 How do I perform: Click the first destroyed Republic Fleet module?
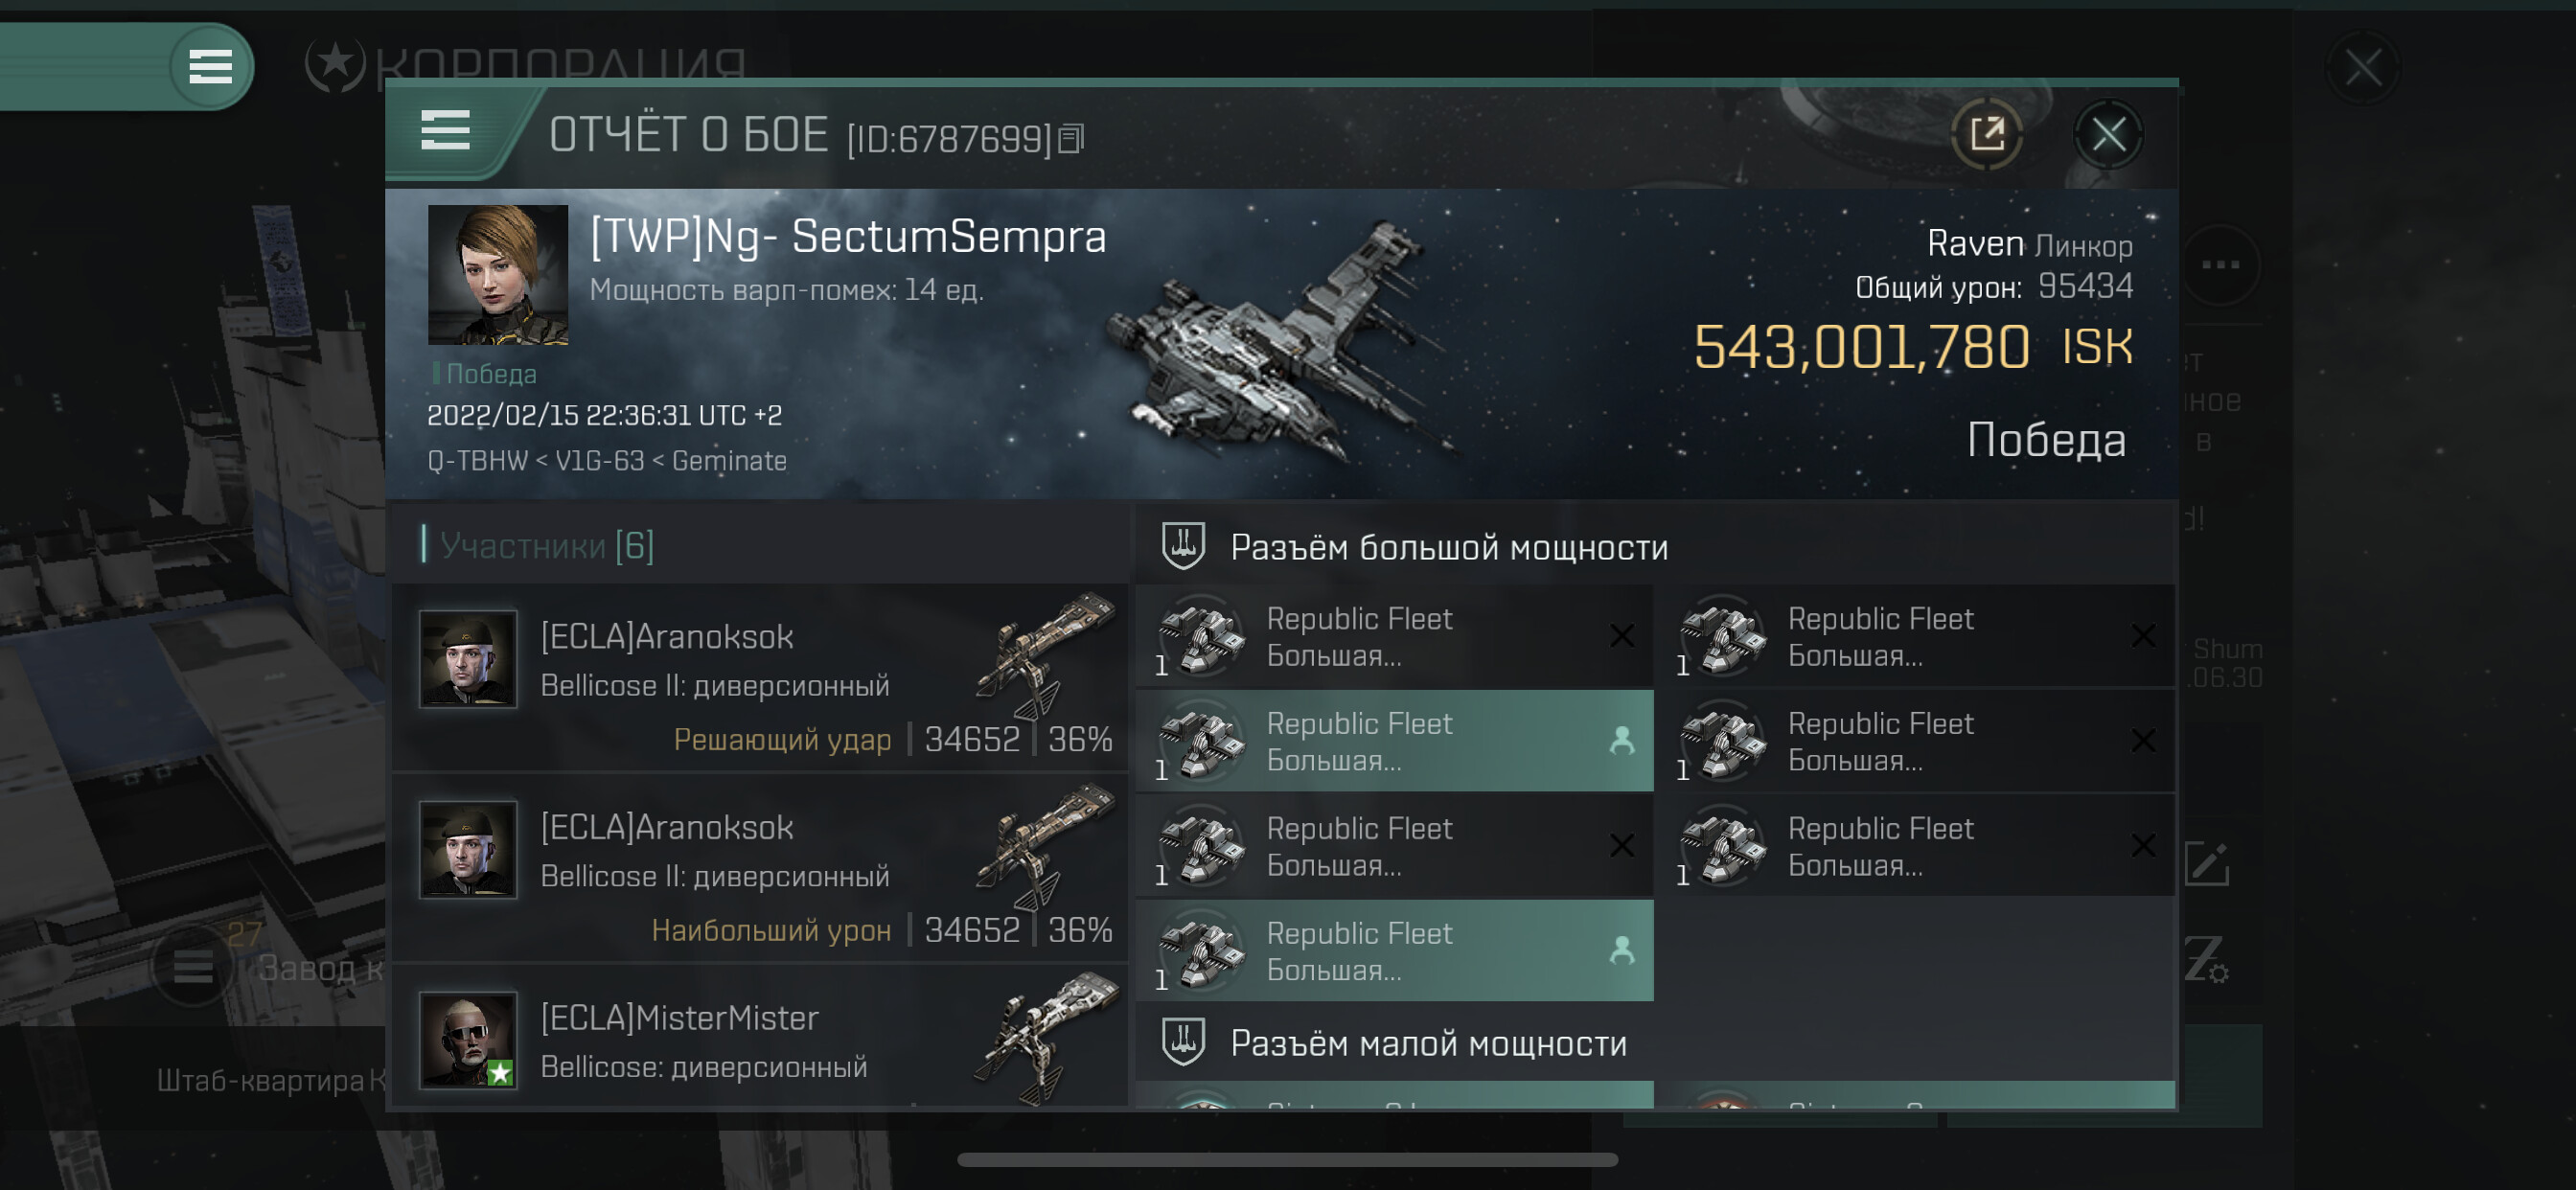point(1394,636)
